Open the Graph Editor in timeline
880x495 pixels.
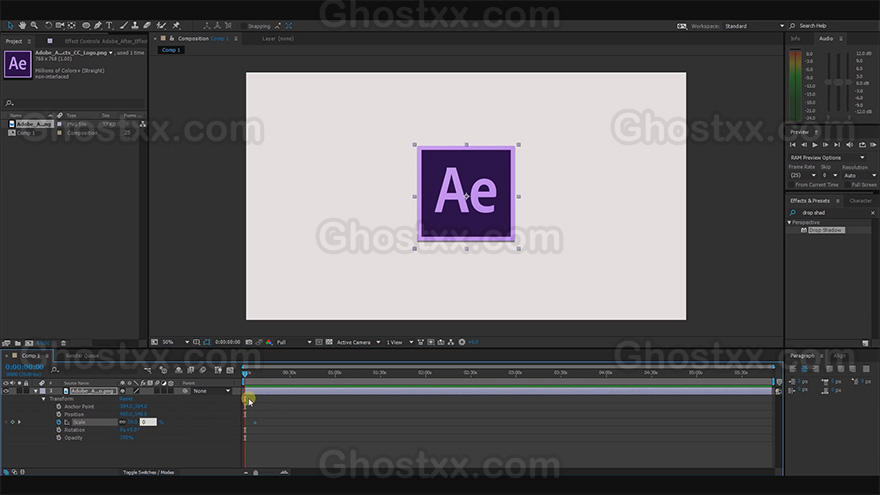(230, 370)
